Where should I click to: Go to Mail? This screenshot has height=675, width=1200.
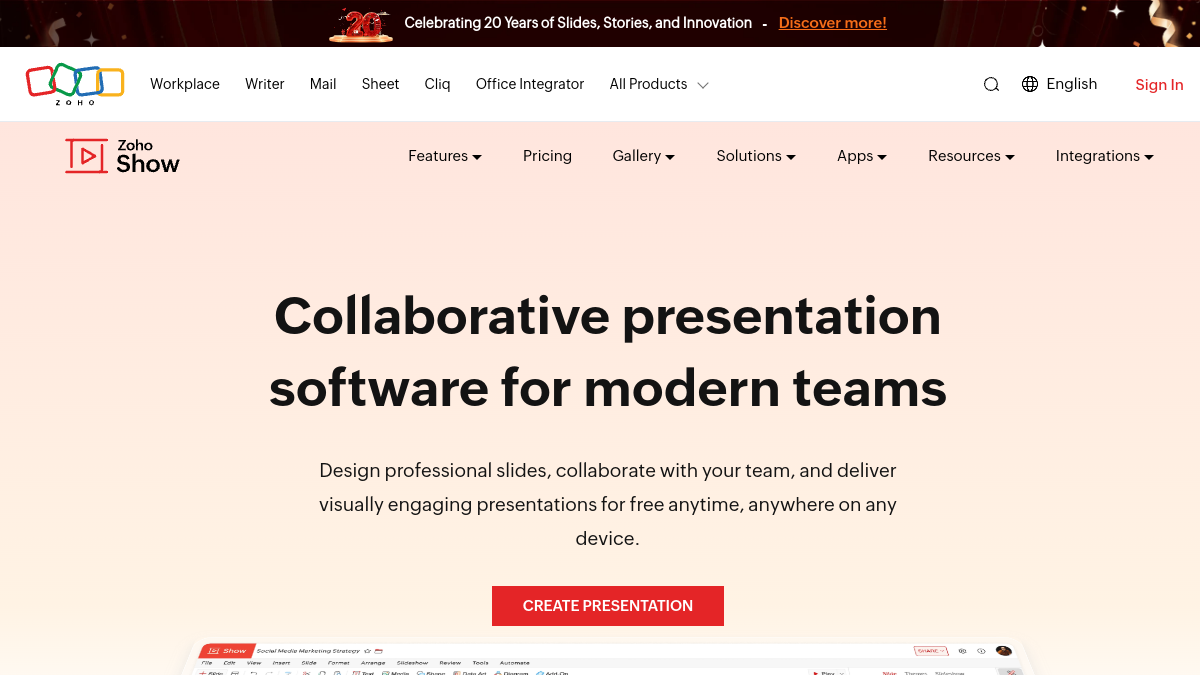click(x=323, y=84)
